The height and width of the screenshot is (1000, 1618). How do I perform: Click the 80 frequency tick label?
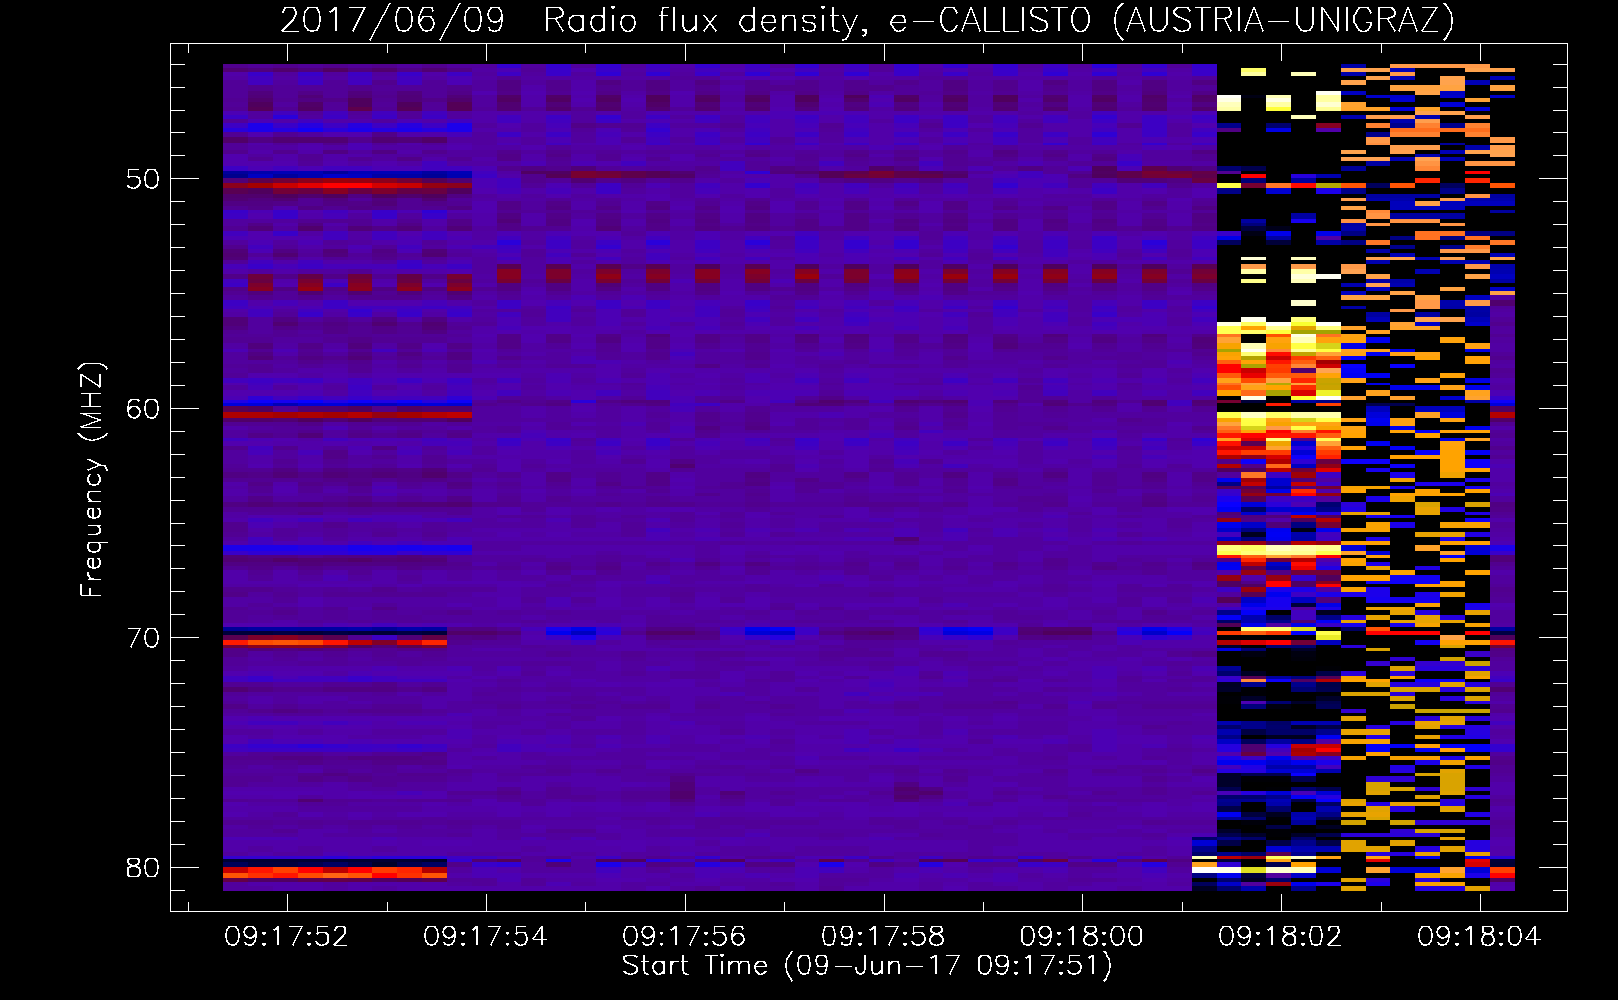tap(143, 868)
